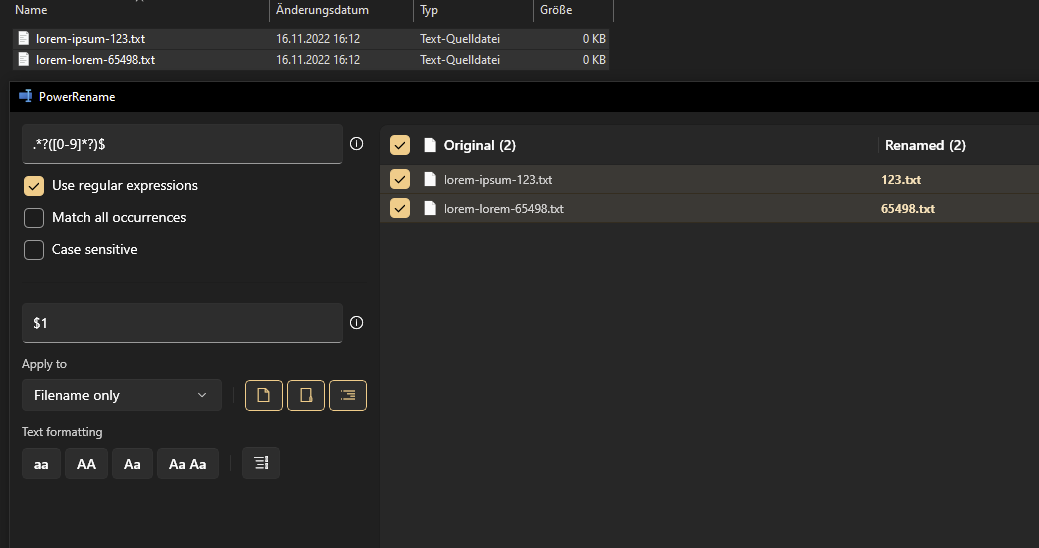Click the replace-with field containing $1

[x=182, y=323]
